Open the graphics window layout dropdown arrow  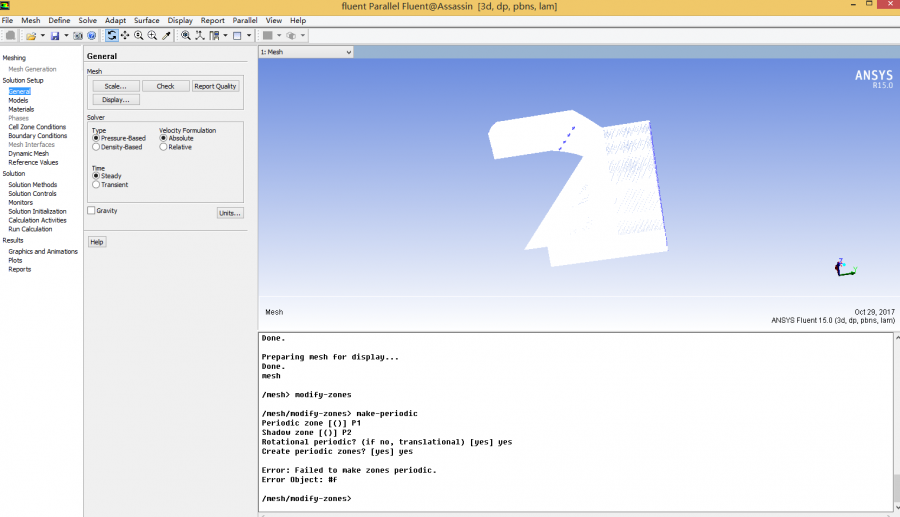pos(249,36)
